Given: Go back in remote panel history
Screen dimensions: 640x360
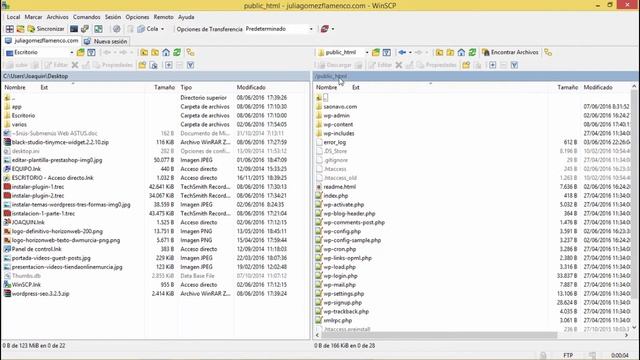Looking at the screenshot, I should coord(402,52).
